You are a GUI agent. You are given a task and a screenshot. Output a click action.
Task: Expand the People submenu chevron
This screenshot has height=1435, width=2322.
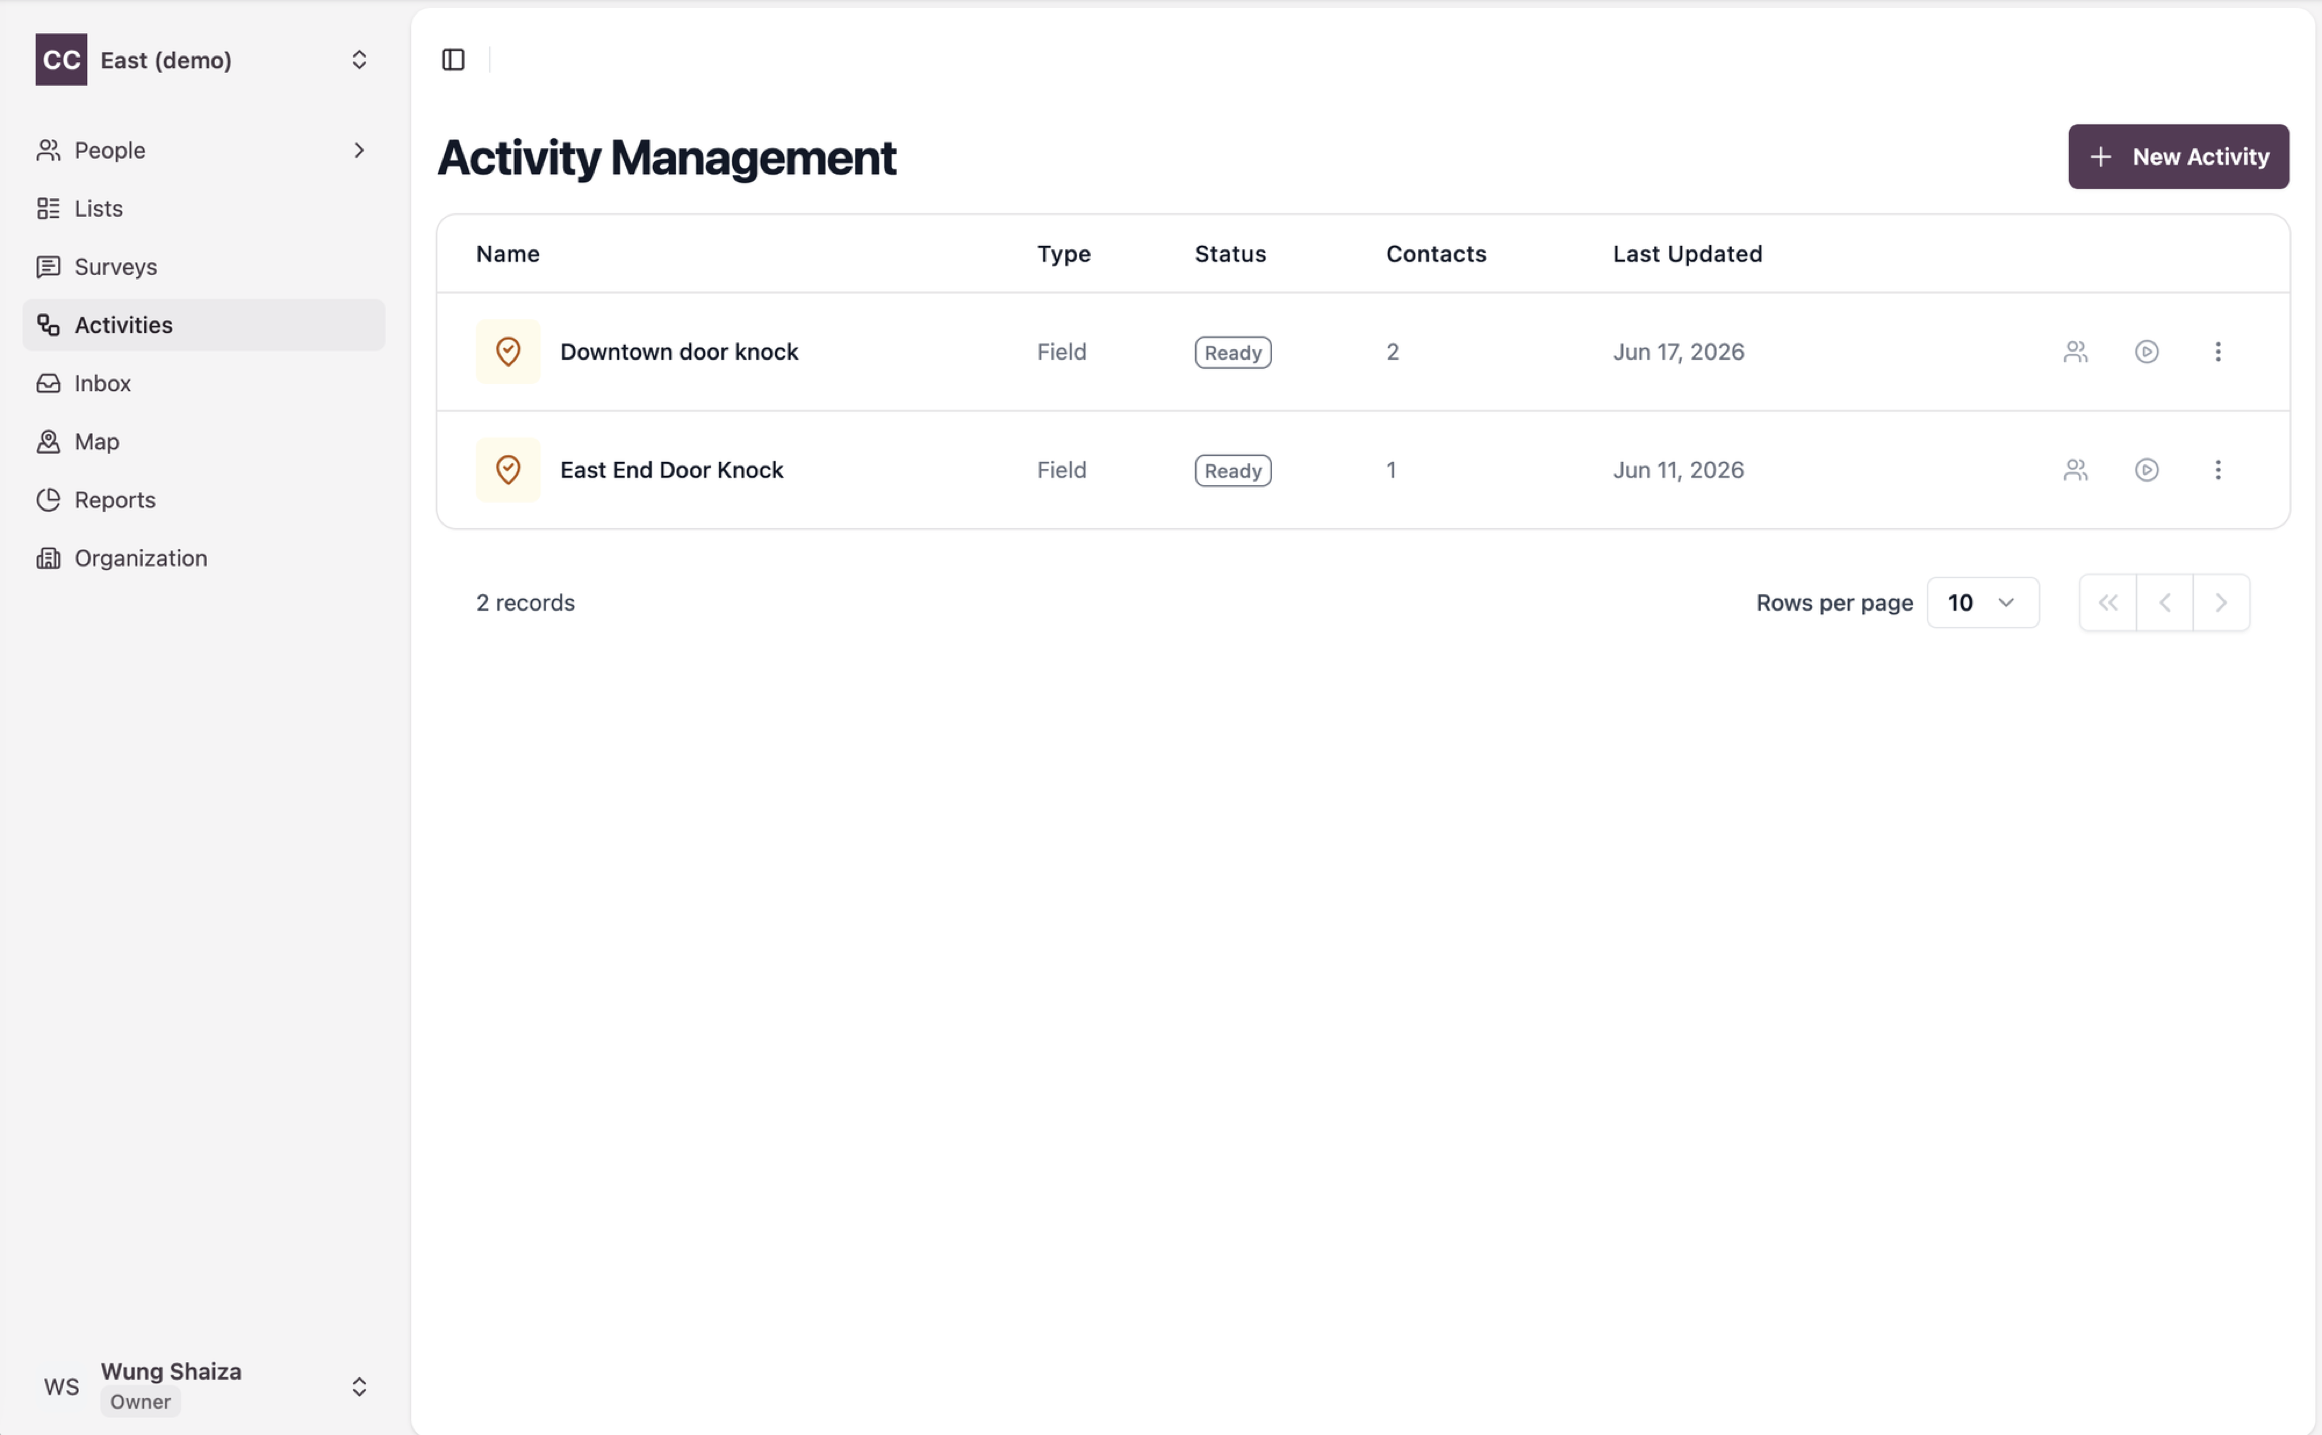click(x=359, y=150)
